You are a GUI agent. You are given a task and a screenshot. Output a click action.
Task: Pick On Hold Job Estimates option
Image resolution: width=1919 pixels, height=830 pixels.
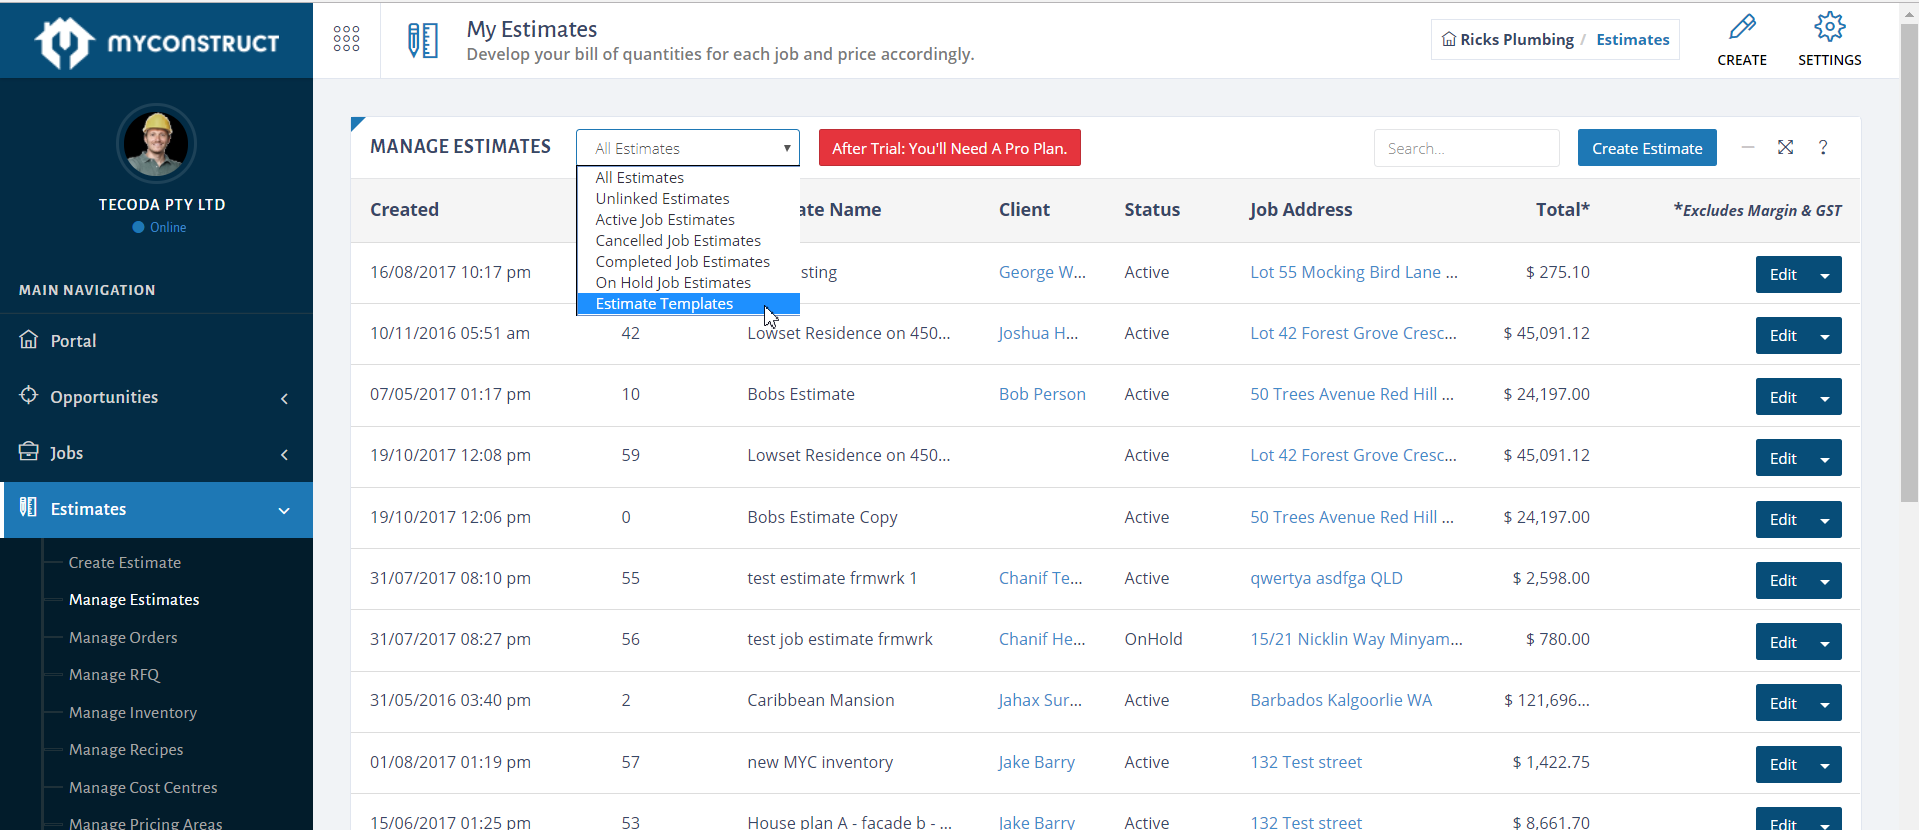coord(688,282)
